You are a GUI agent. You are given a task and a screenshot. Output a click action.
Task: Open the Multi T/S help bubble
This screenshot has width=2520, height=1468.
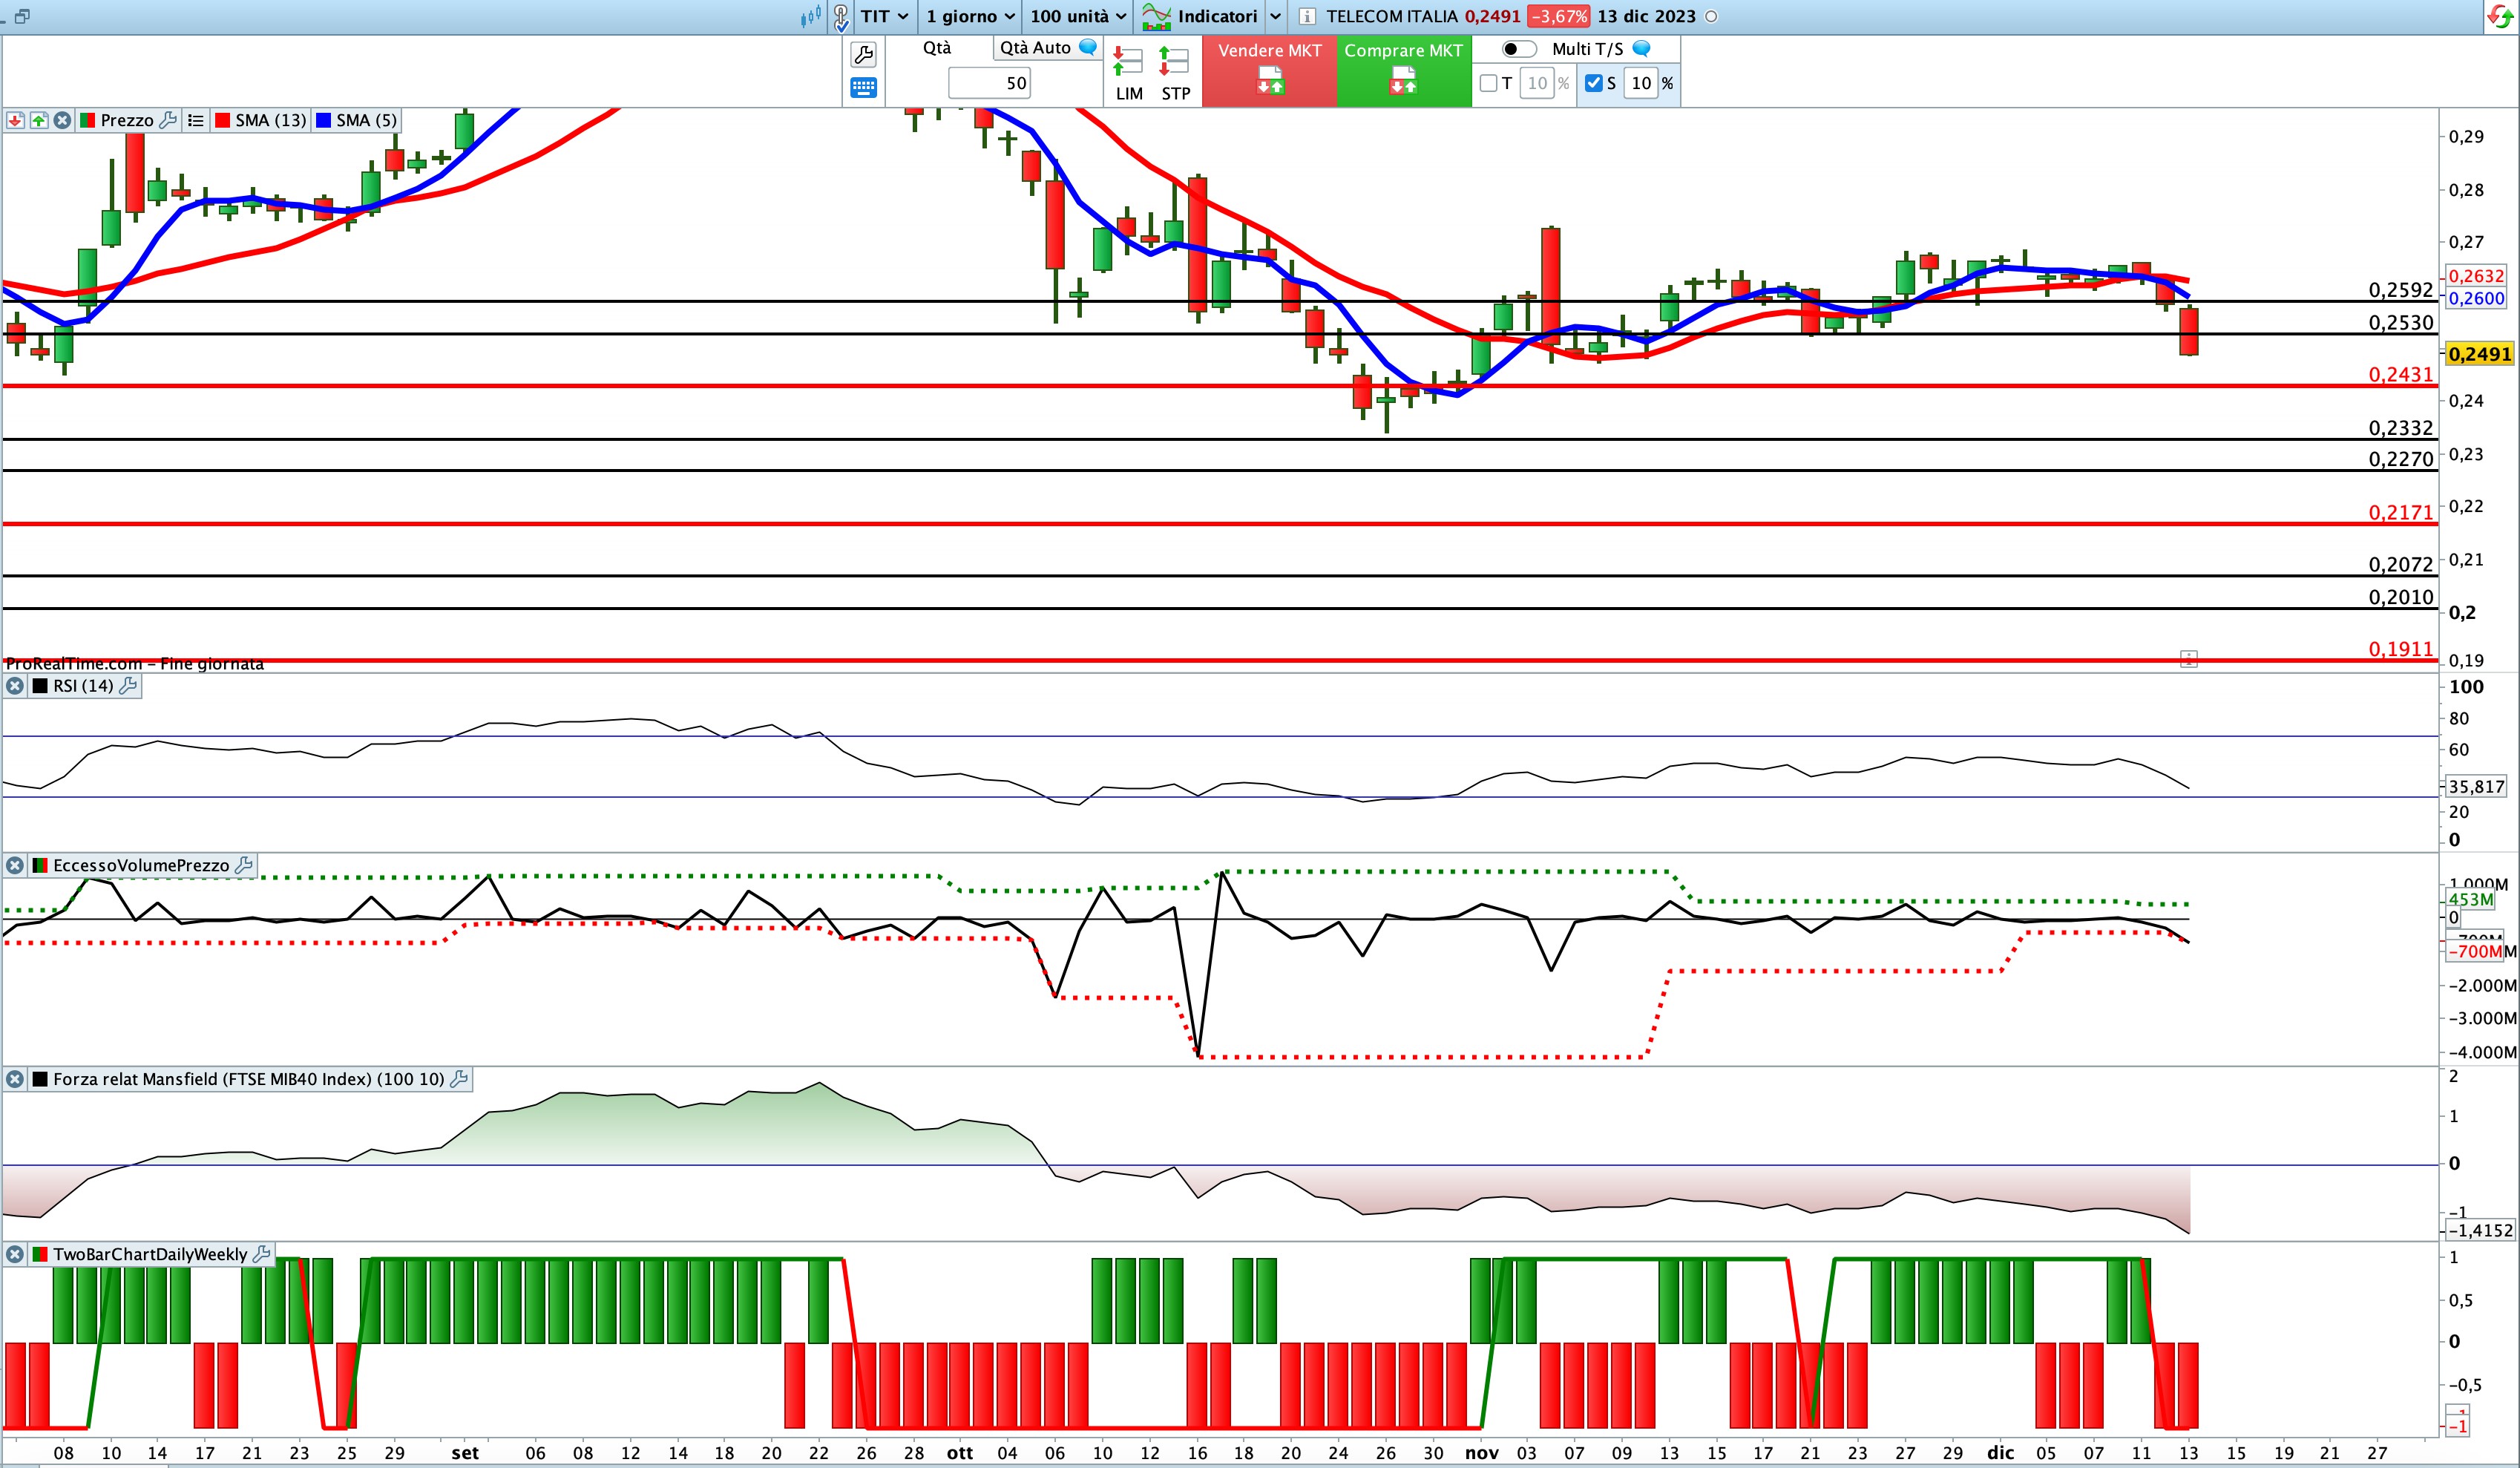[x=1641, y=48]
